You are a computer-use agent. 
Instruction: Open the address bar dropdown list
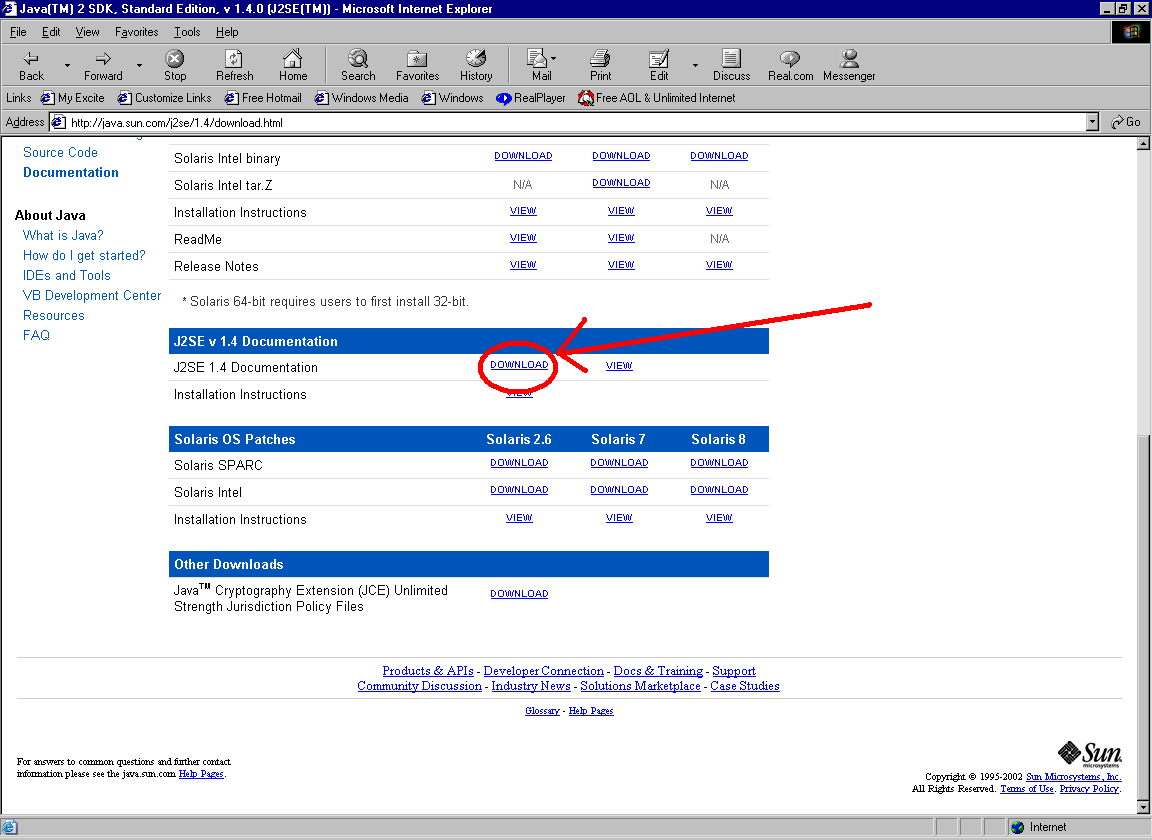pos(1092,122)
